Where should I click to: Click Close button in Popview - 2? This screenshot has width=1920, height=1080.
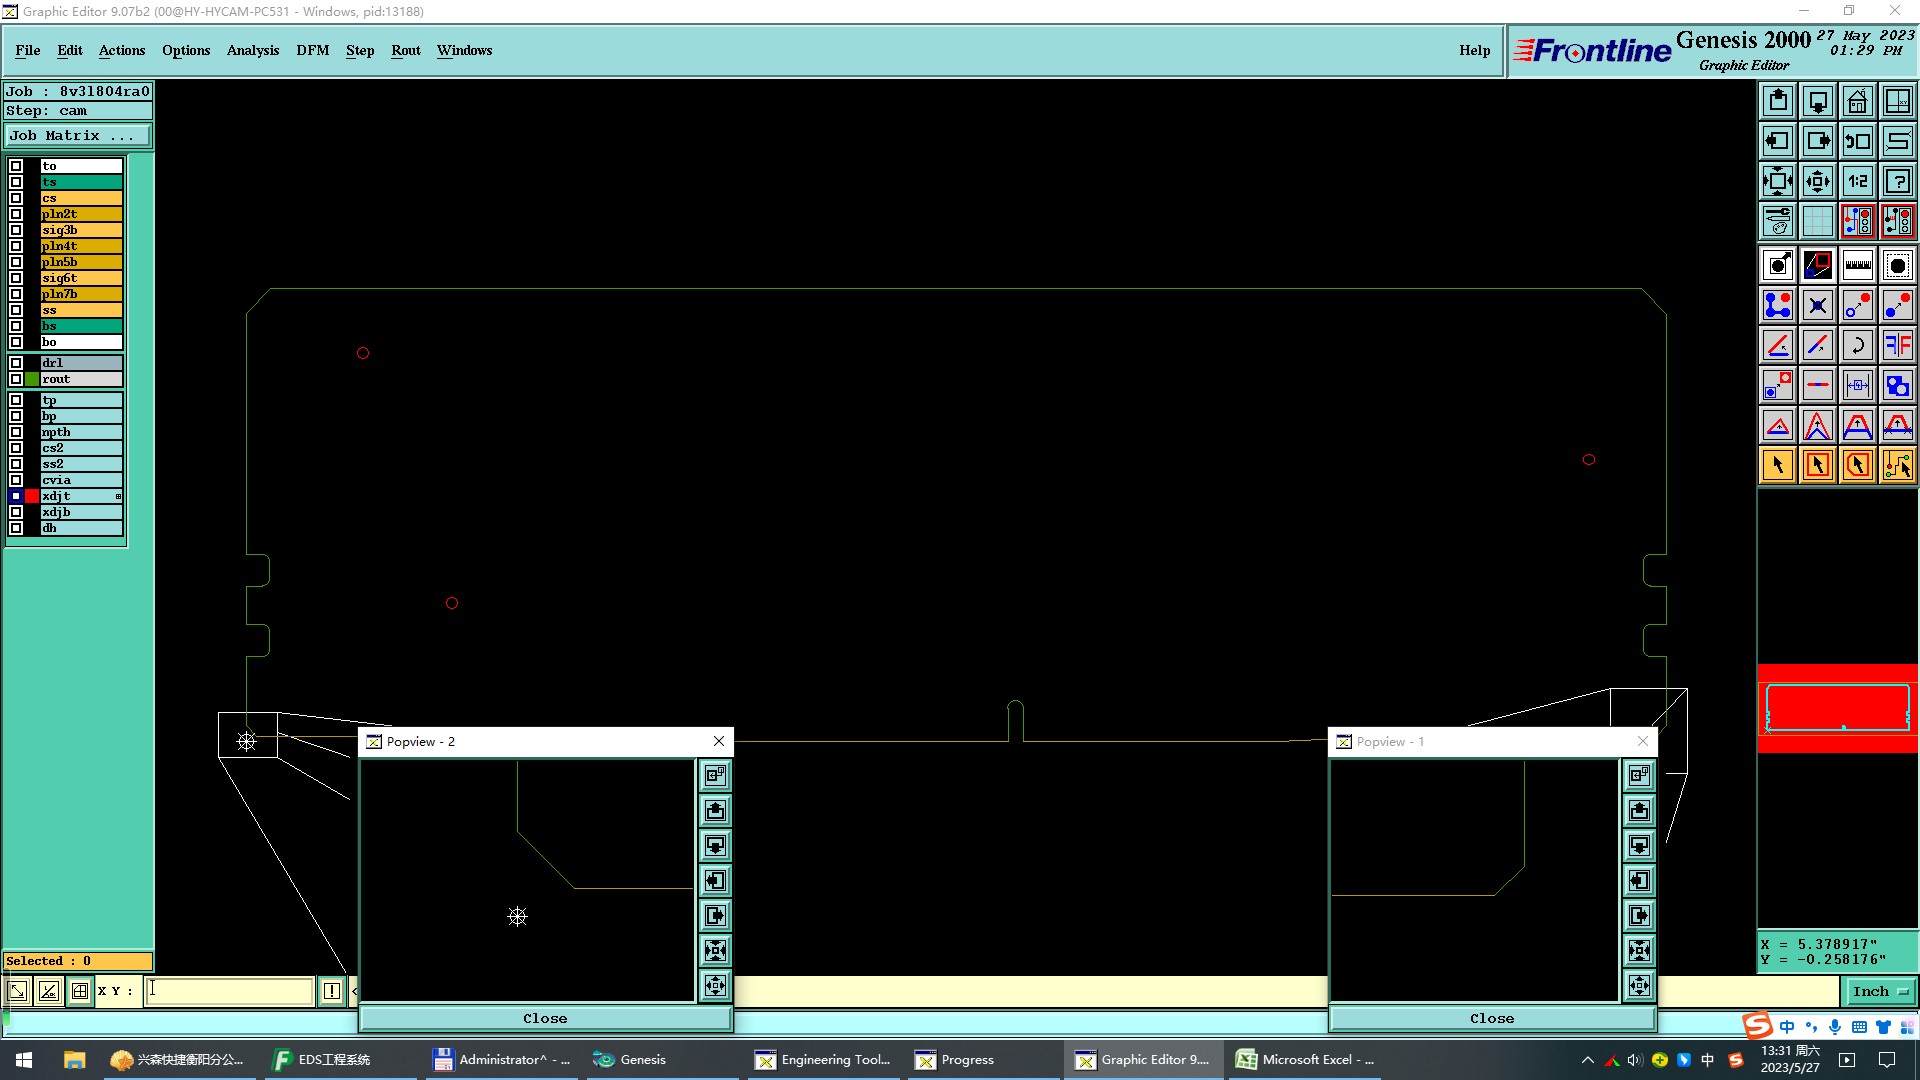pos(545,1018)
